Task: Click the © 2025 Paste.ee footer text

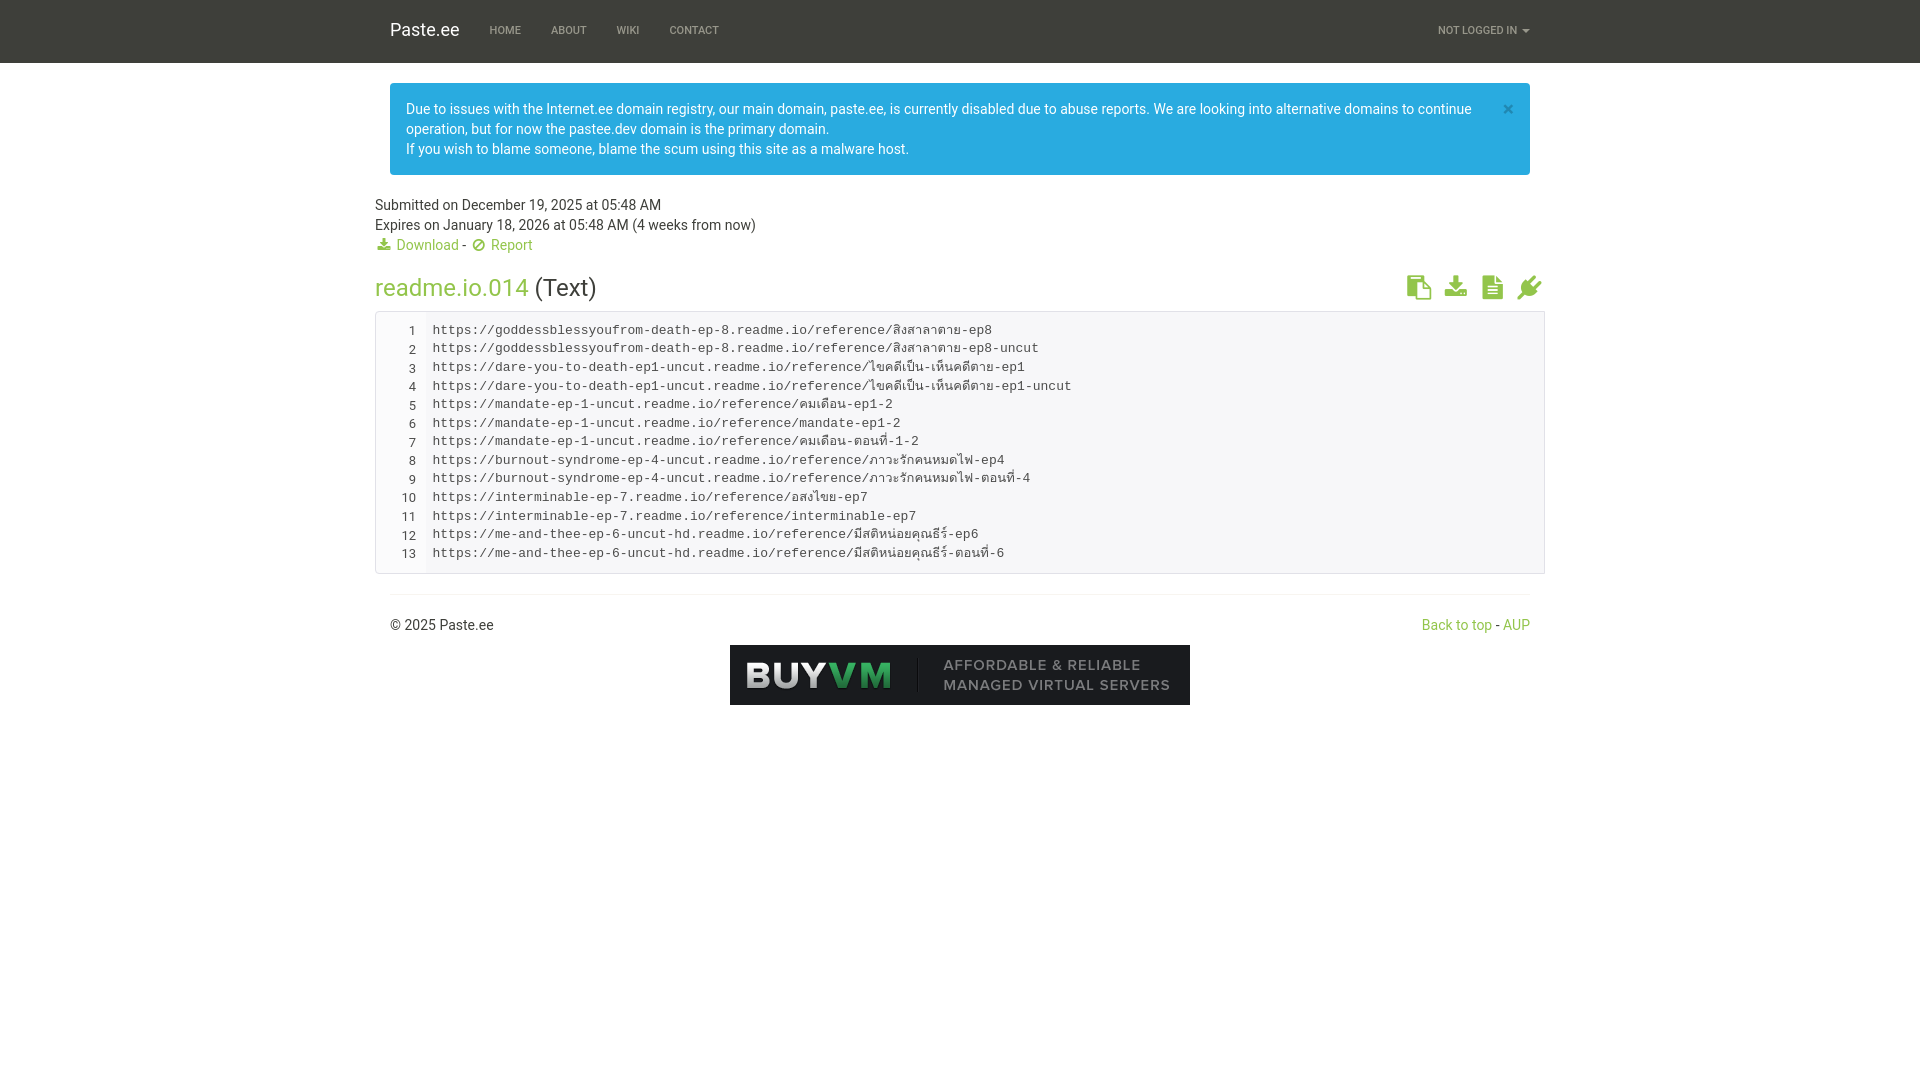Action: pyautogui.click(x=442, y=625)
